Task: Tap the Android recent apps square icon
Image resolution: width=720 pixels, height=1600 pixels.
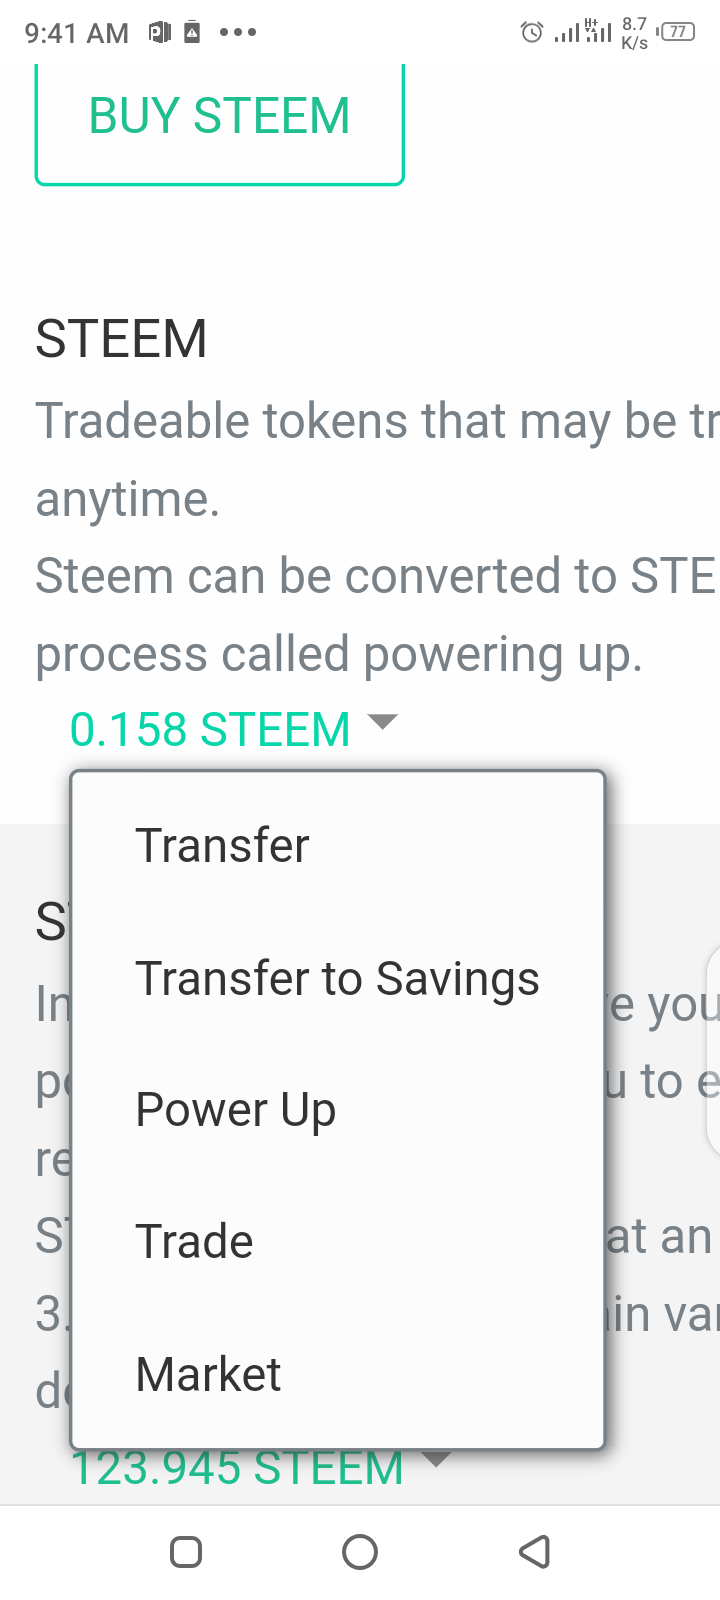Action: pyautogui.click(x=186, y=1552)
